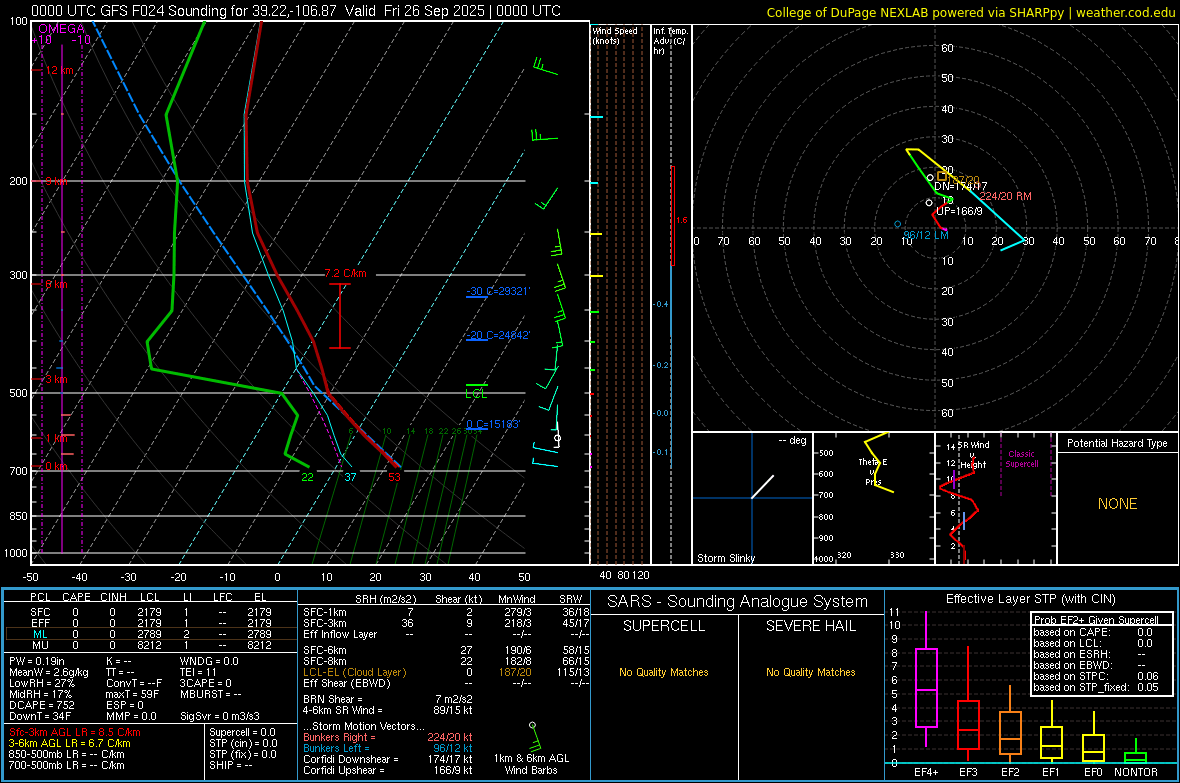
Task: Click the DCAPE = 752 value
Action: [x=41, y=705]
